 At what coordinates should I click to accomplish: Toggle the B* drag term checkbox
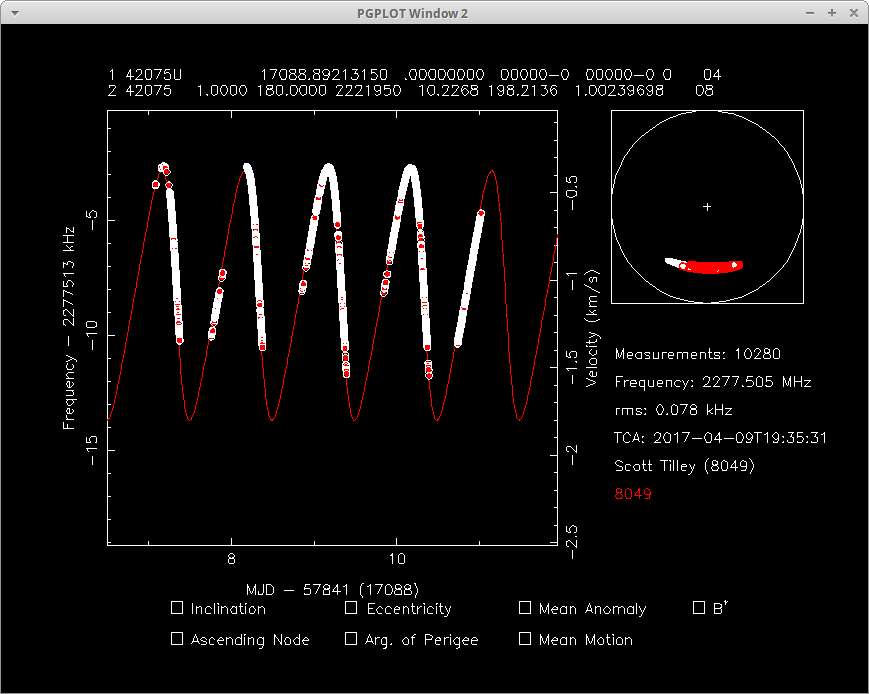(x=699, y=608)
